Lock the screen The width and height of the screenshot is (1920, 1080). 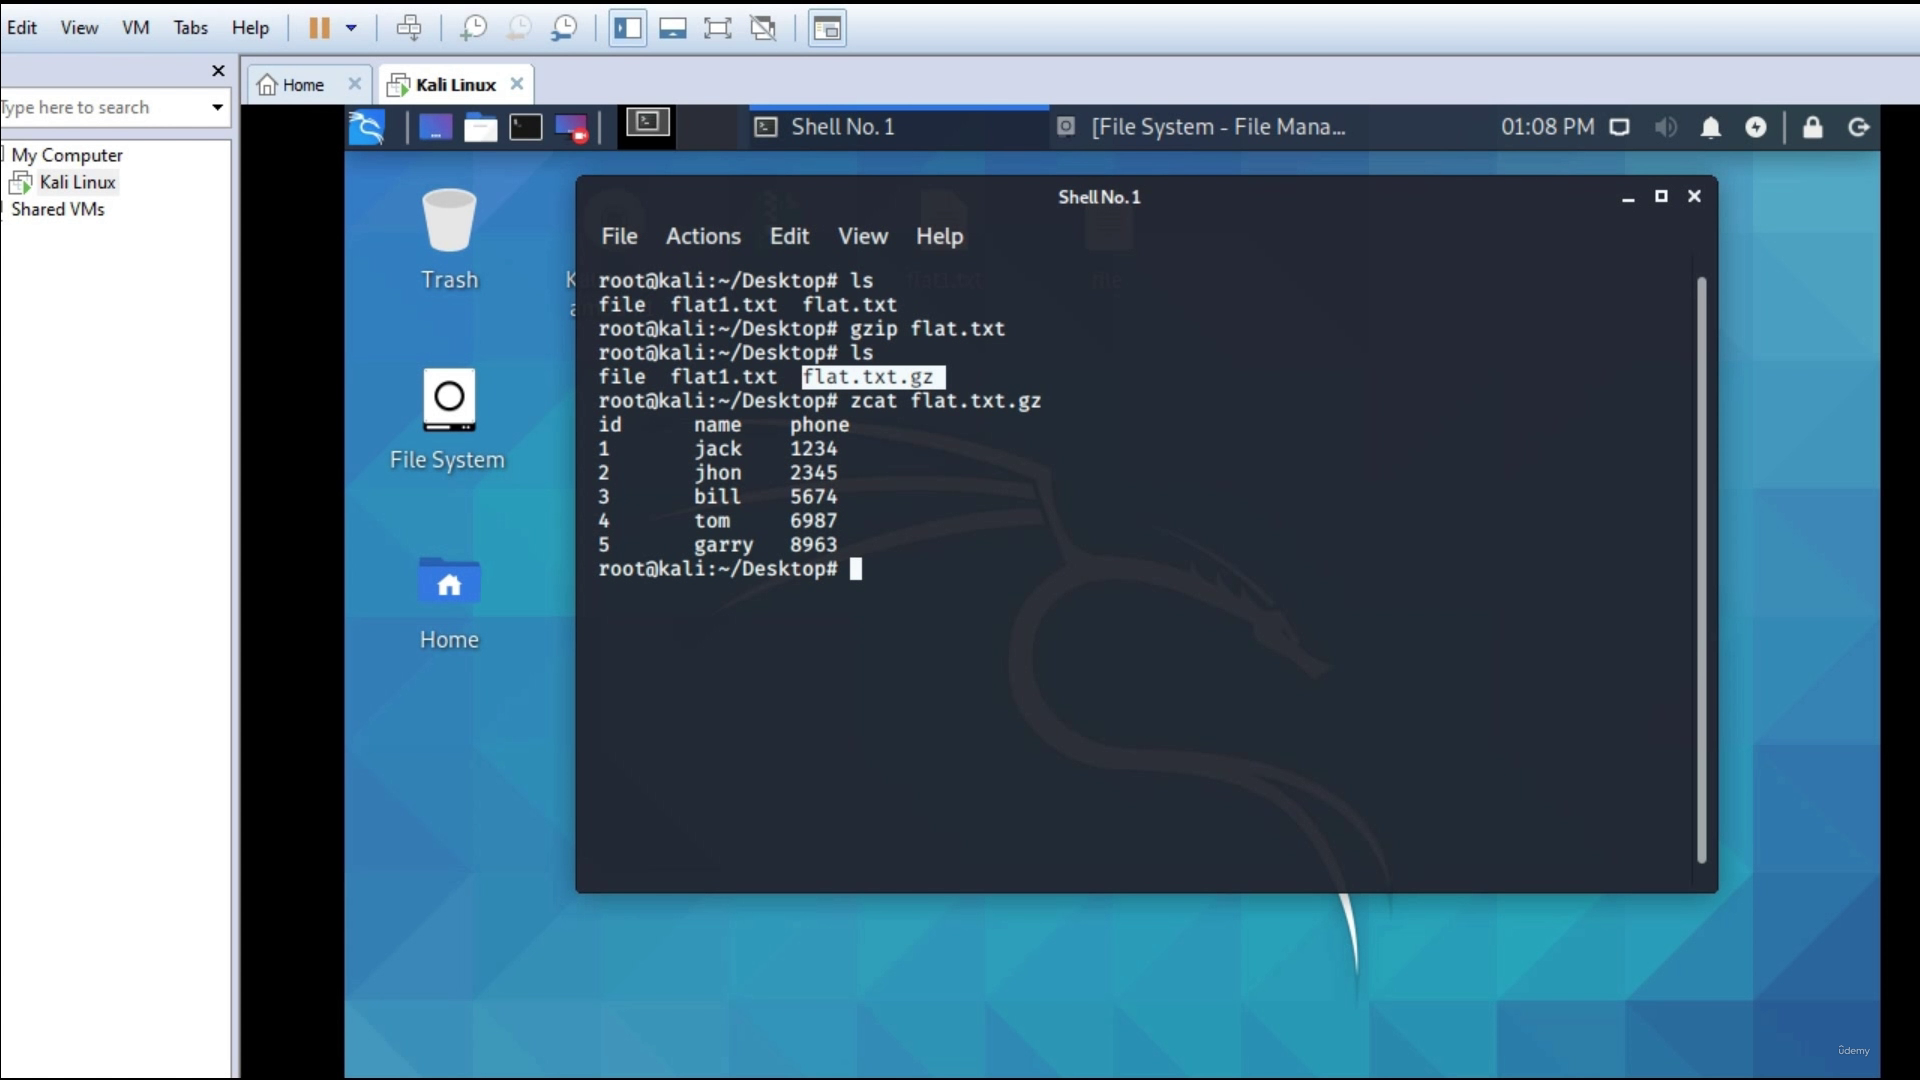1813,127
